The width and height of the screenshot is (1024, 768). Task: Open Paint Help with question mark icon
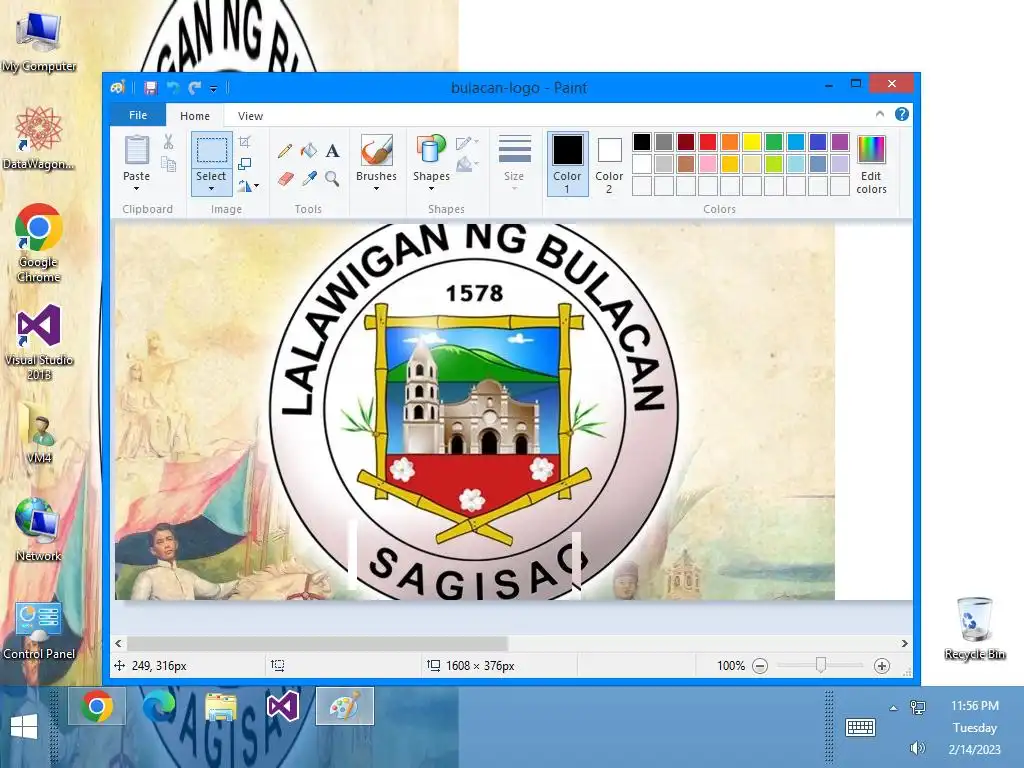902,114
